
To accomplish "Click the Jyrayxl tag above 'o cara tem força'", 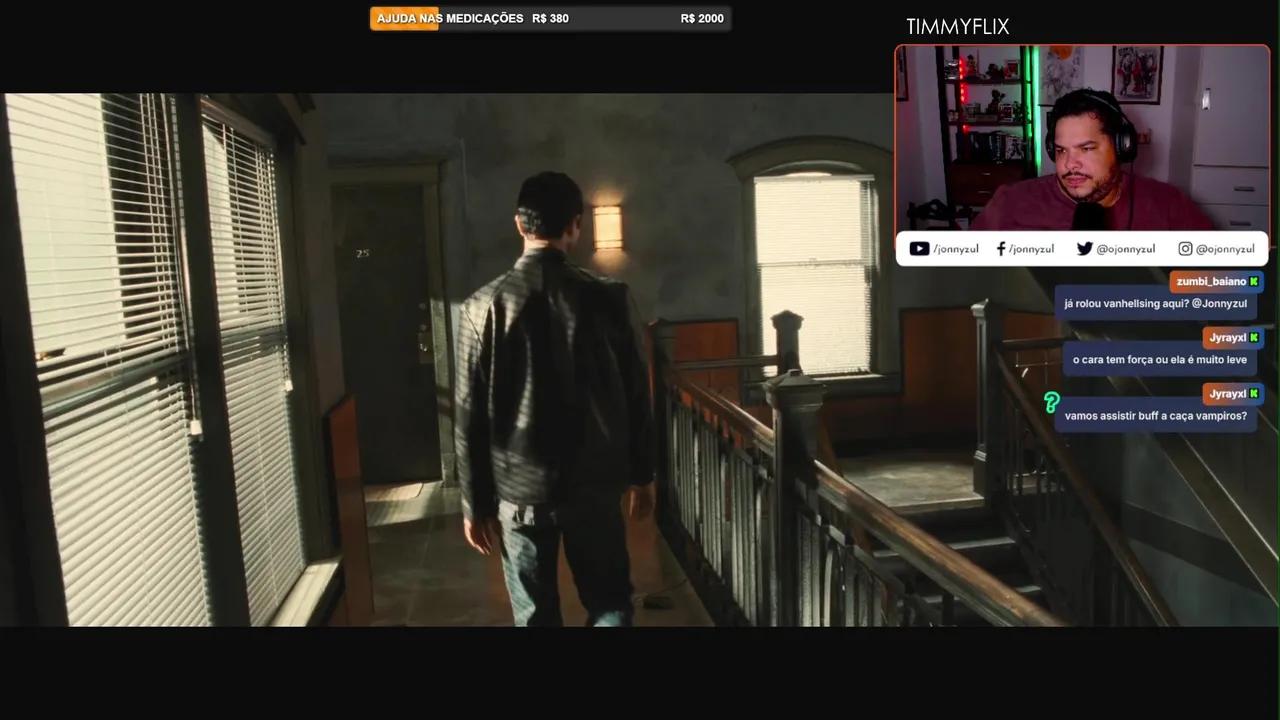I will pyautogui.click(x=1233, y=338).
